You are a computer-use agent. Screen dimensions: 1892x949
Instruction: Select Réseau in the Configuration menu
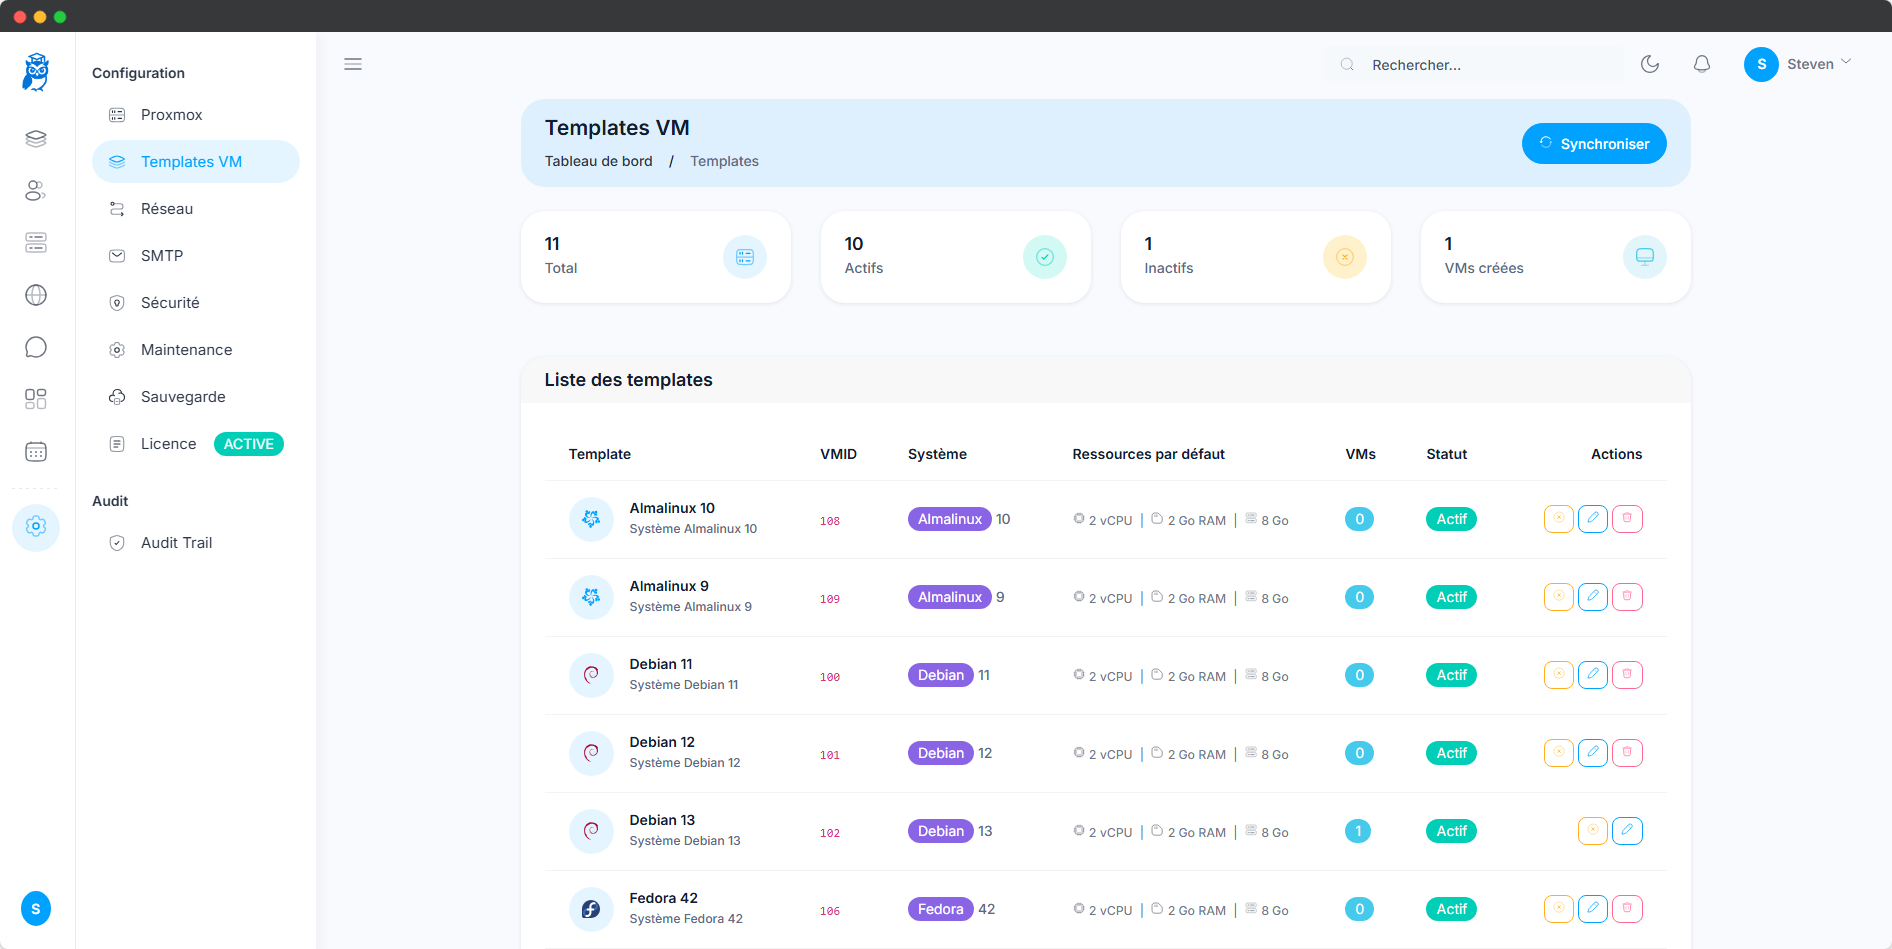pos(167,208)
